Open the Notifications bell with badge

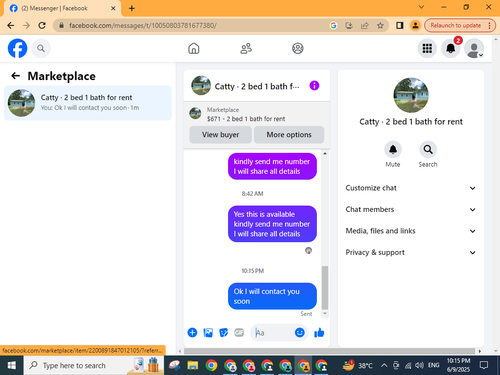point(451,49)
